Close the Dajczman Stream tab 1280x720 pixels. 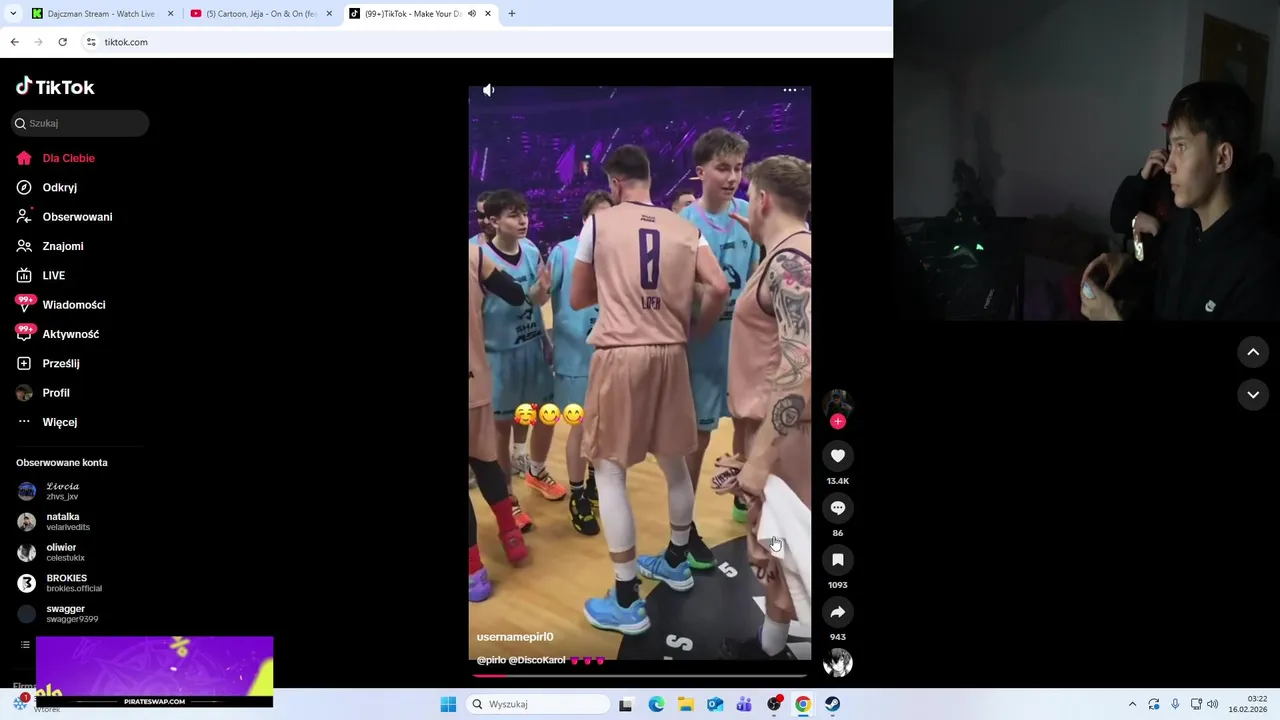click(170, 14)
